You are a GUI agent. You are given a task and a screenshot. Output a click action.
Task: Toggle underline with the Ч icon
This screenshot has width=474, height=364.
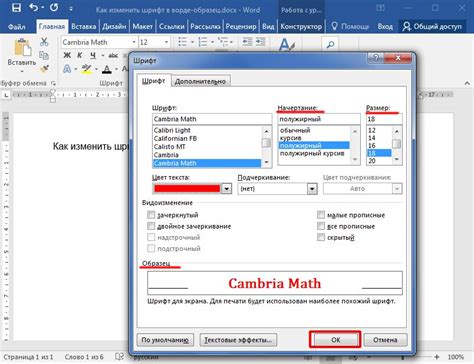click(x=93, y=55)
